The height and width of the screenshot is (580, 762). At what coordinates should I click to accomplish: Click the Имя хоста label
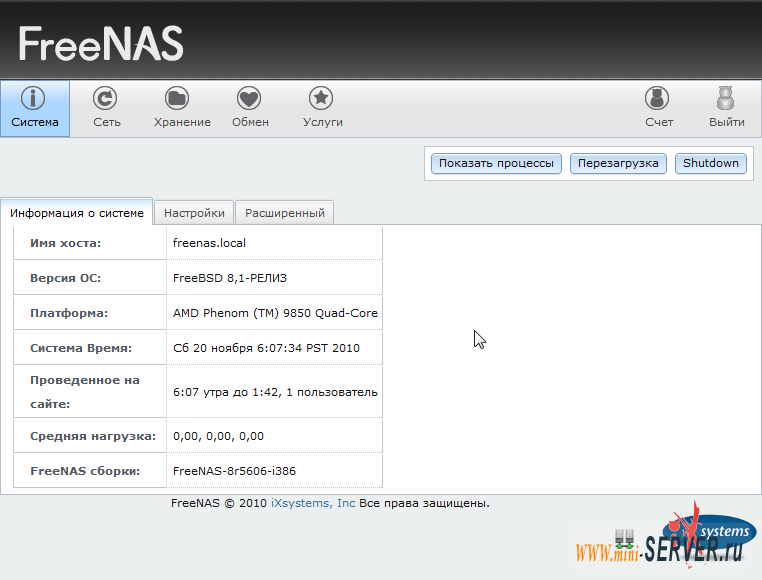pos(66,243)
